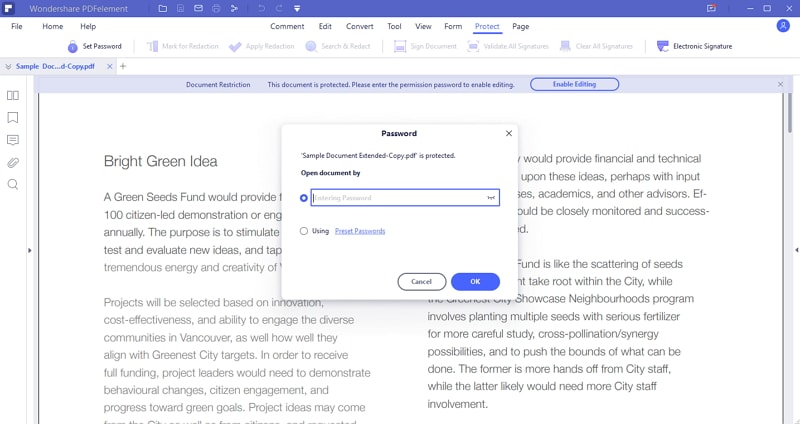
Task: Open the comments panel icon
Action: [x=13, y=140]
